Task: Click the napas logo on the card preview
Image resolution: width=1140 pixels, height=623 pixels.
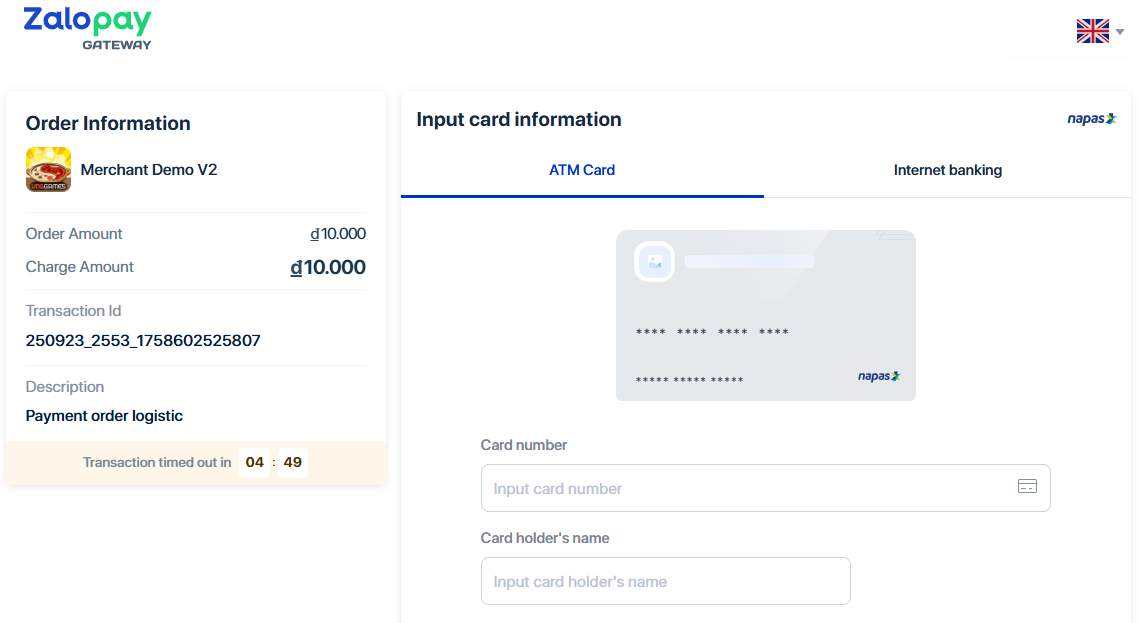Action: click(x=879, y=377)
